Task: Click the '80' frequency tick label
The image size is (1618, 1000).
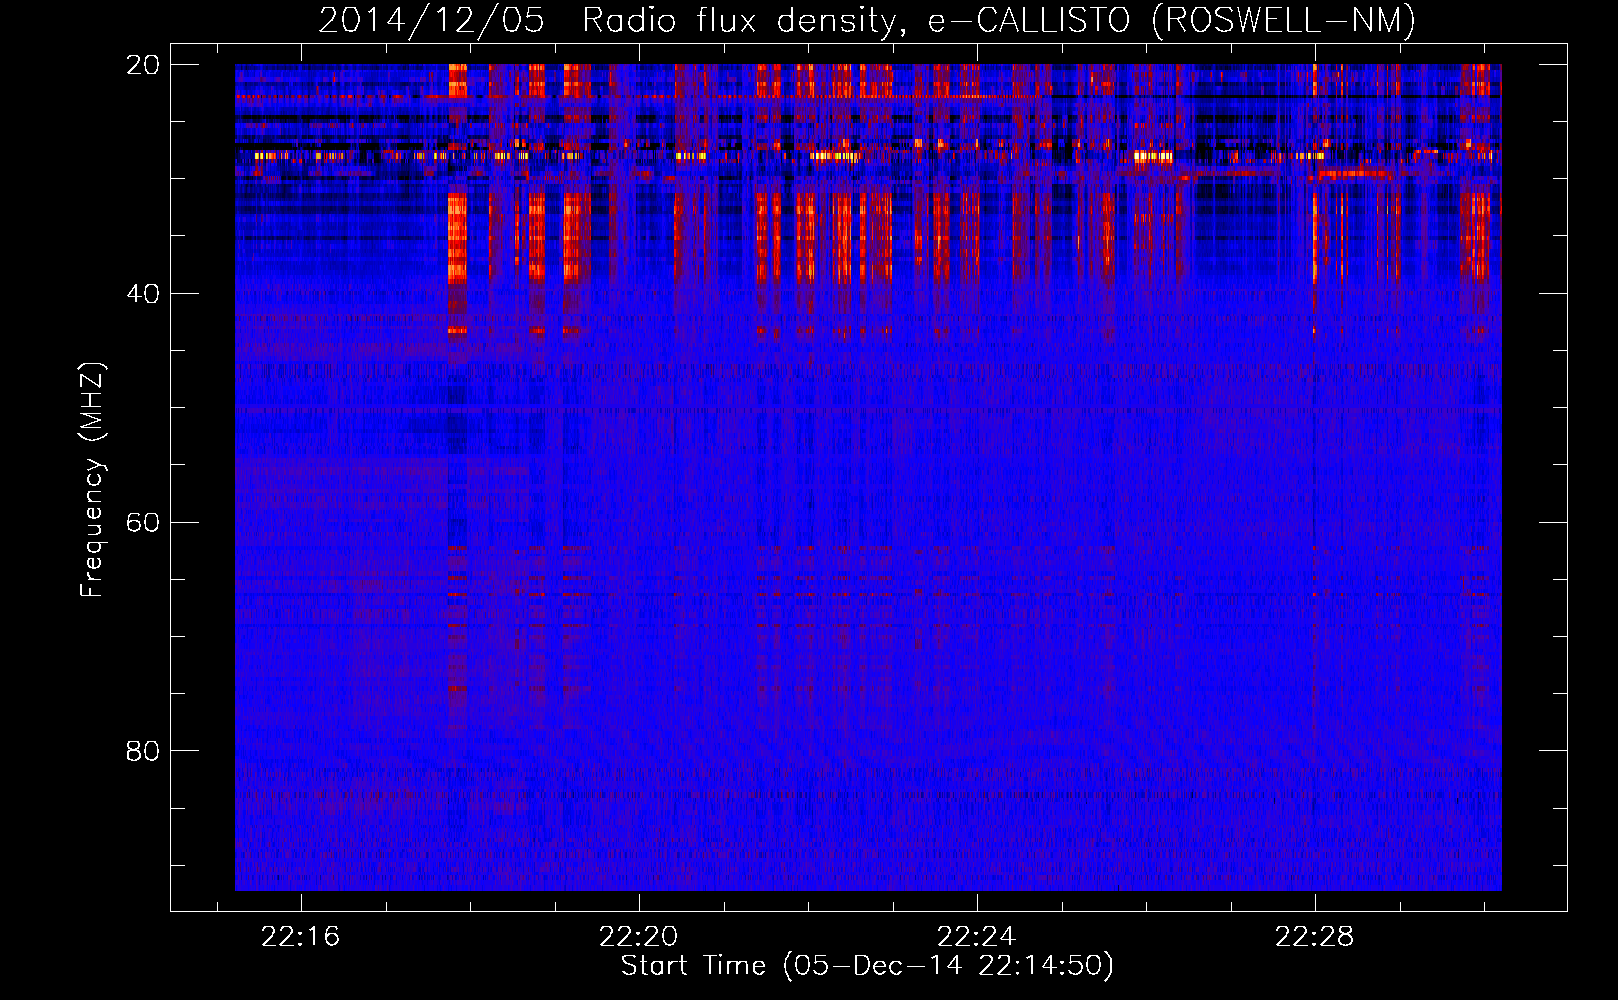Action: [143, 751]
